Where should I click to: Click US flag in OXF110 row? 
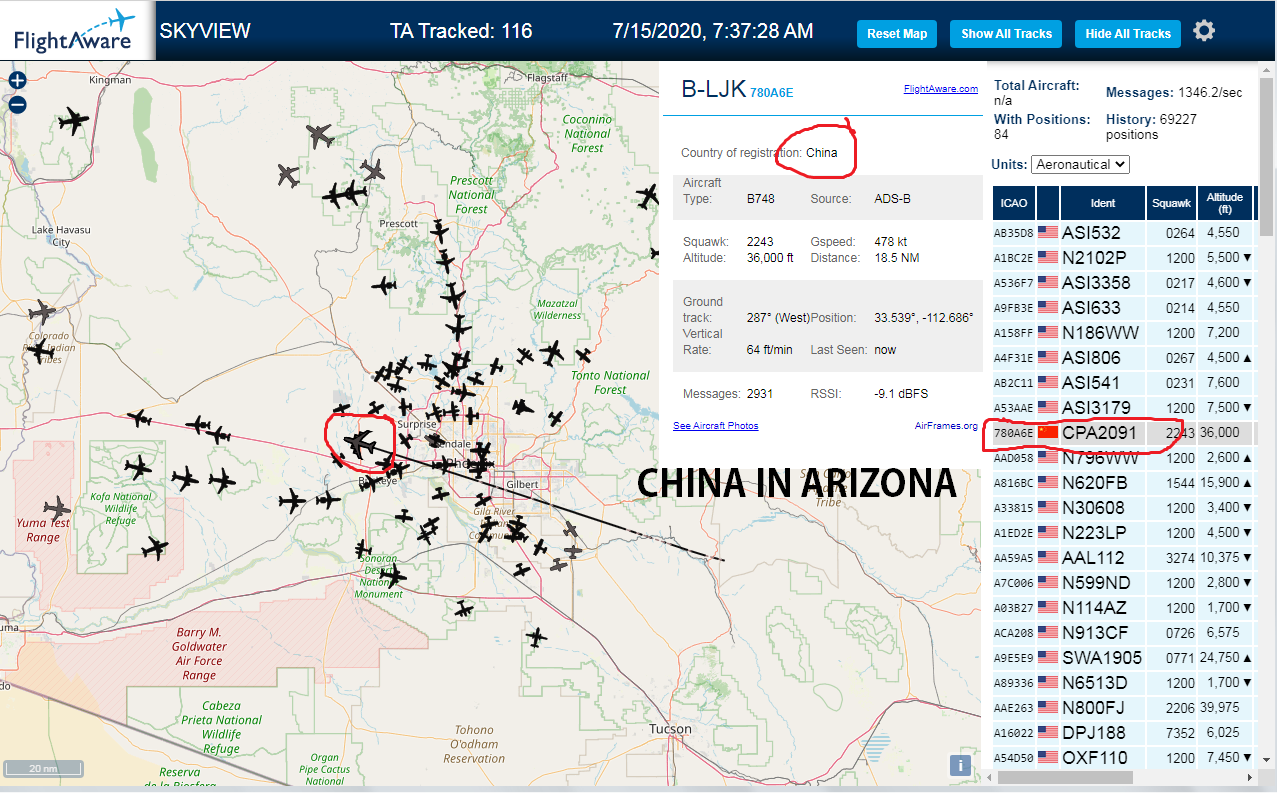click(1048, 757)
